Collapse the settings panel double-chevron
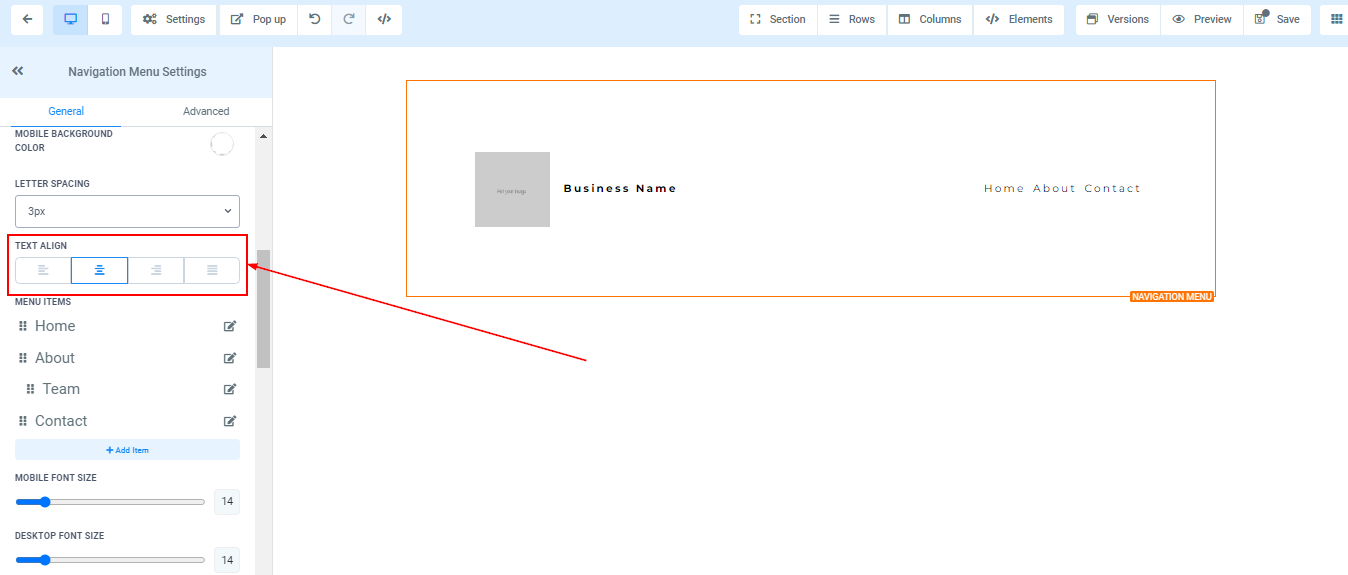Viewport: 1348px width, 575px height. coord(18,71)
